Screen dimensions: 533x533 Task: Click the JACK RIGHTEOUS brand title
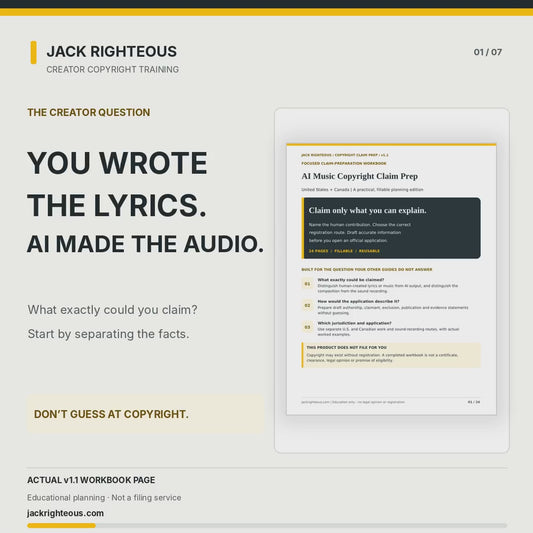click(111, 52)
